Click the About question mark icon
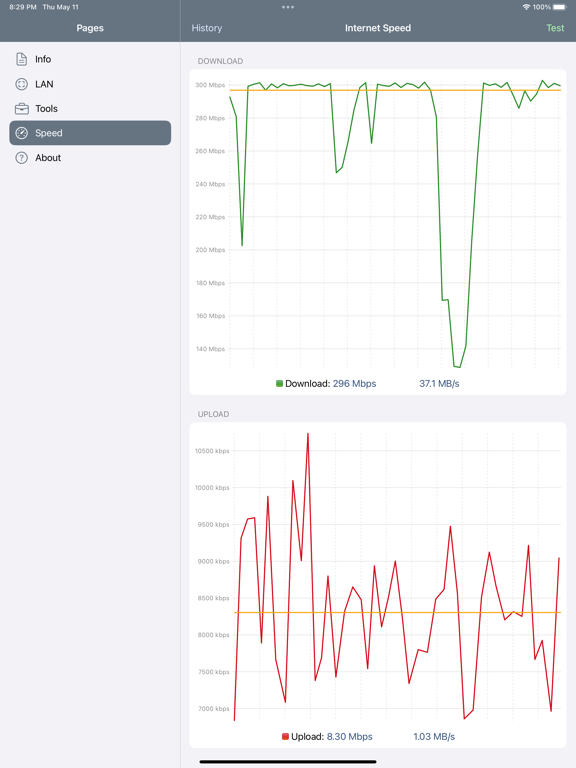This screenshot has height=768, width=576. 22,158
